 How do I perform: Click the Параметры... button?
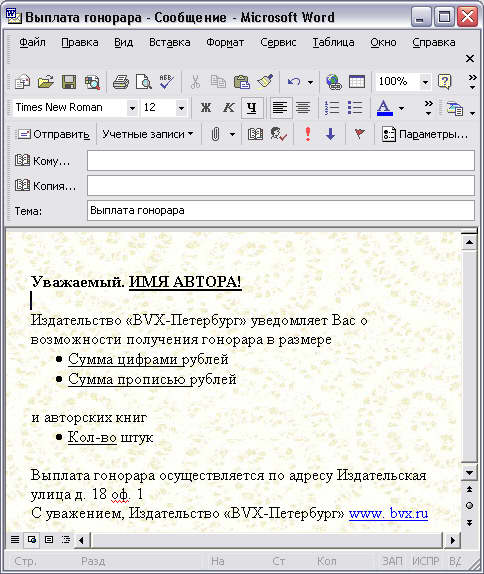click(x=425, y=134)
